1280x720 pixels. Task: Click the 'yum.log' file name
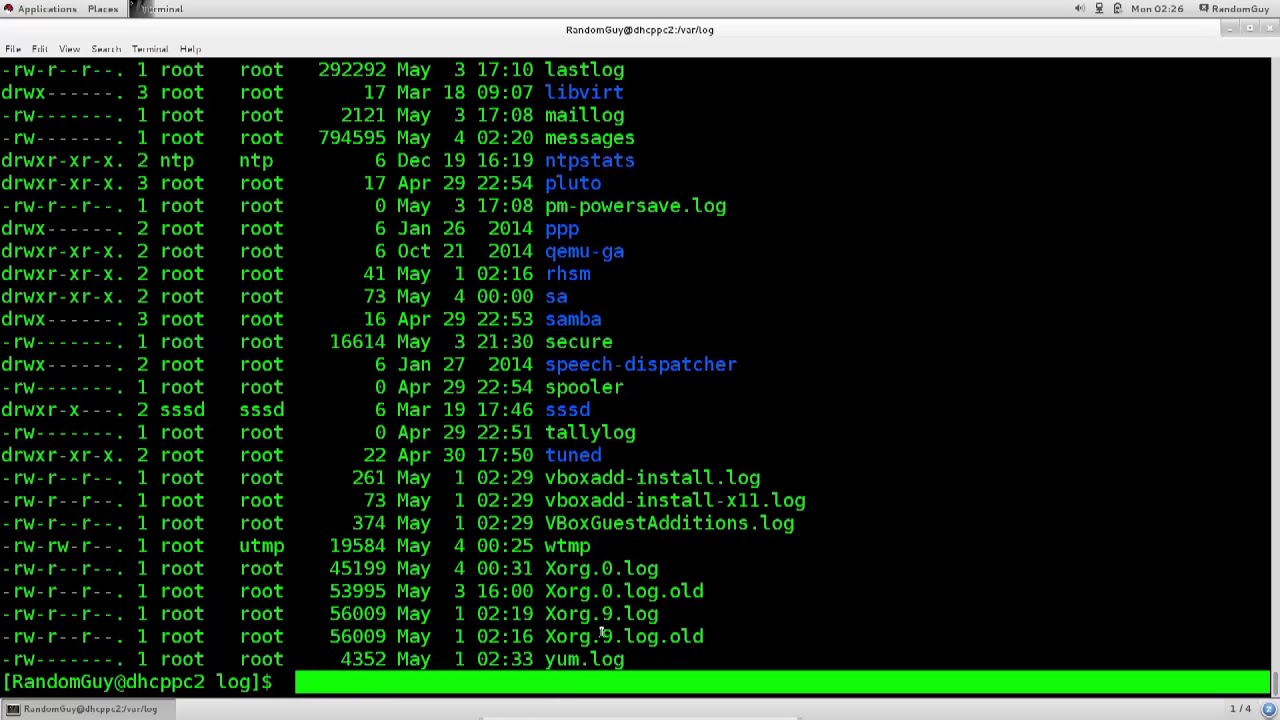tap(584, 660)
